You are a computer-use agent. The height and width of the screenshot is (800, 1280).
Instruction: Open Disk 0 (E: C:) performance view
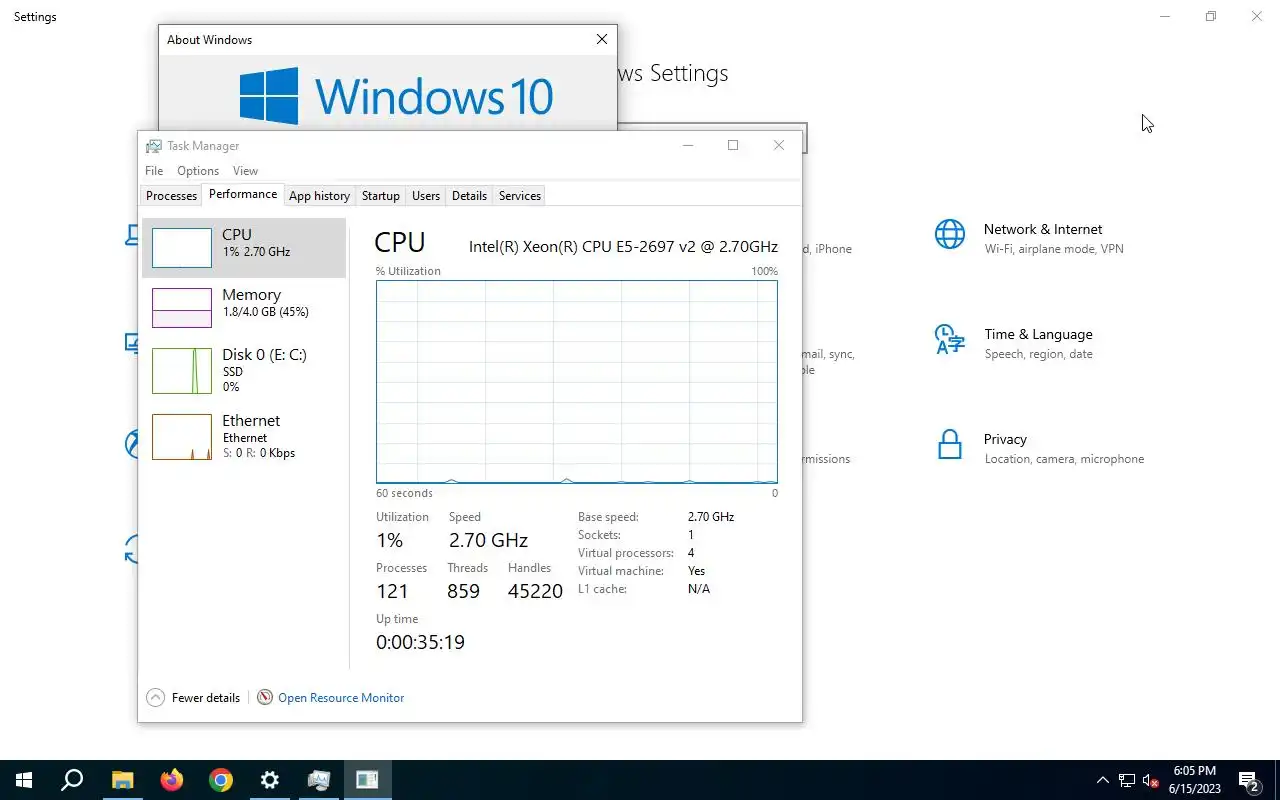244,370
